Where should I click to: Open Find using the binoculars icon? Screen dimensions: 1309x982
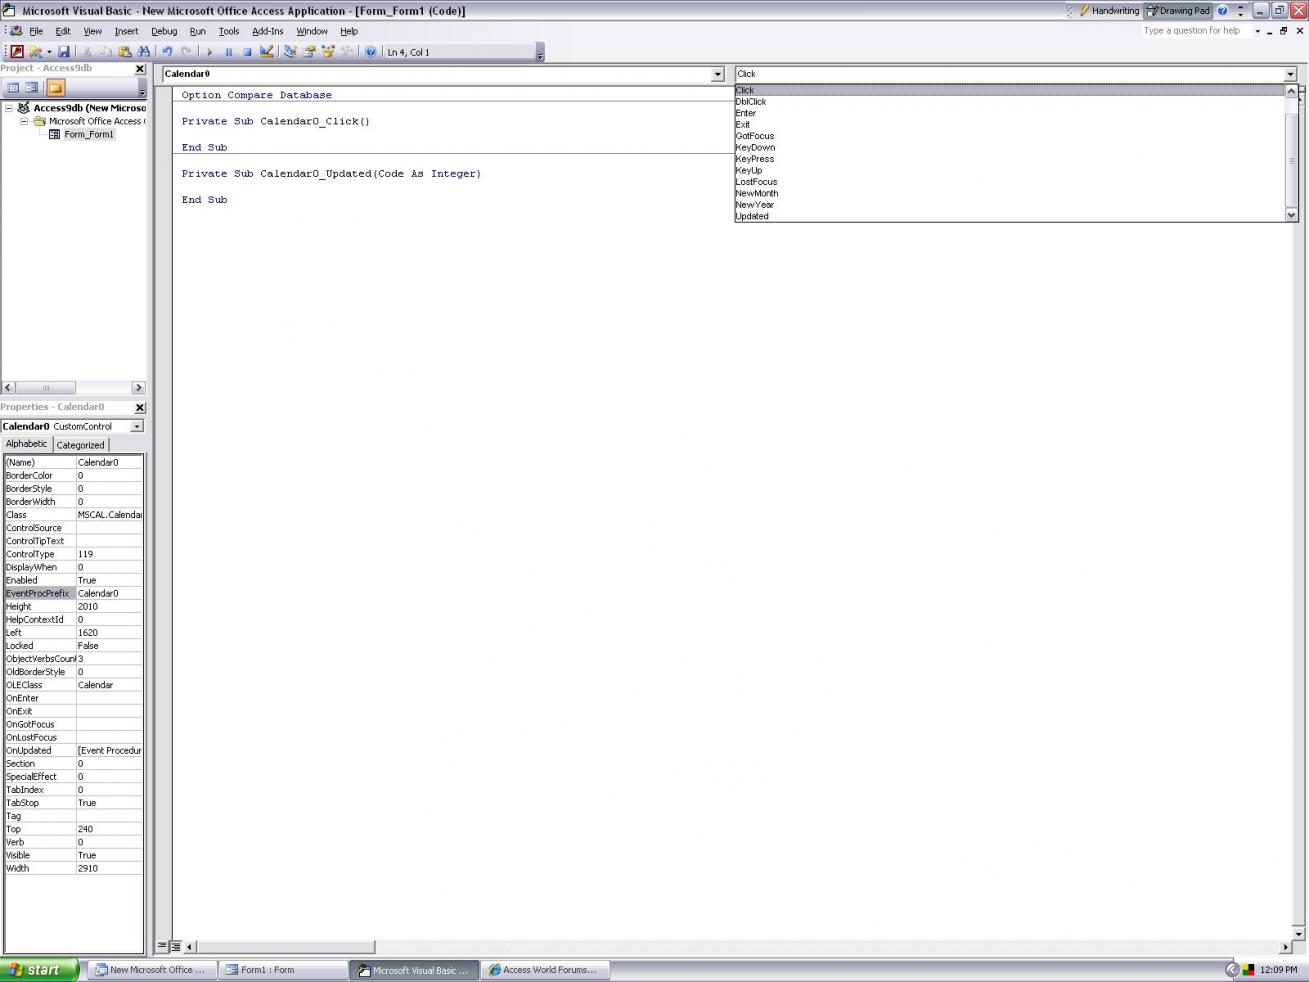[144, 52]
